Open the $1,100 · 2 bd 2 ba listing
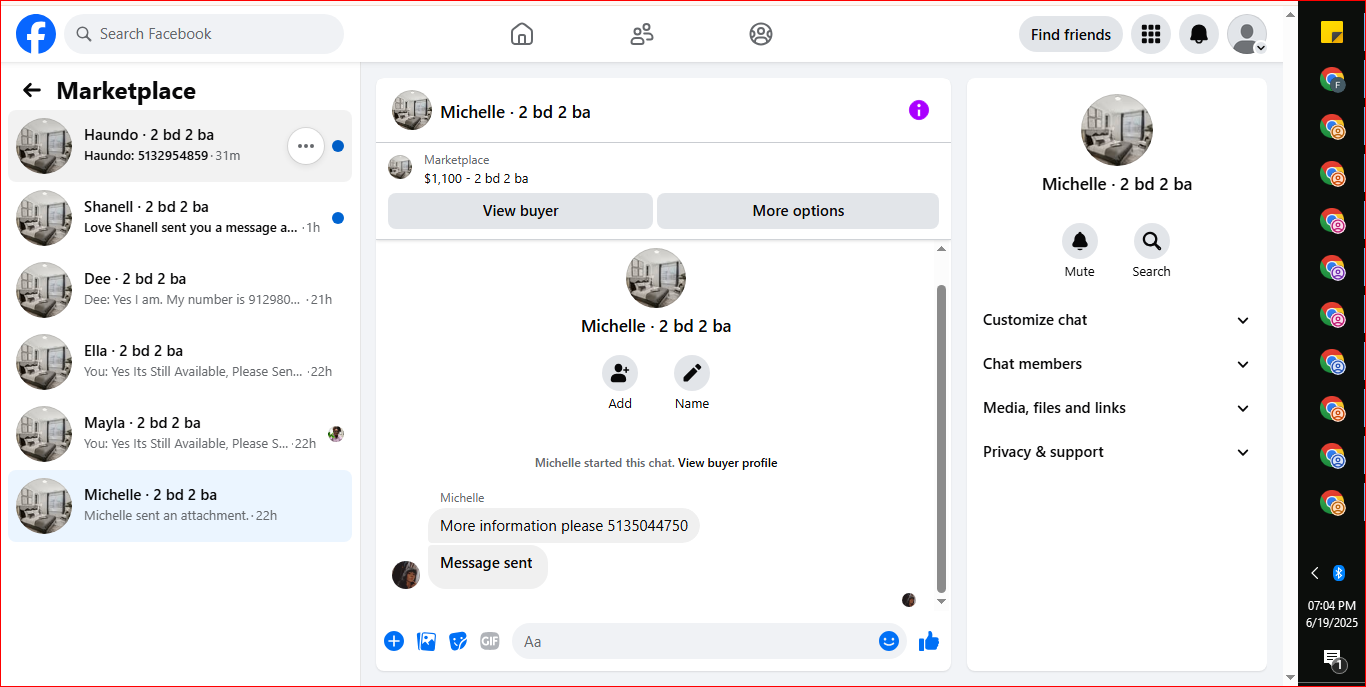 point(476,179)
